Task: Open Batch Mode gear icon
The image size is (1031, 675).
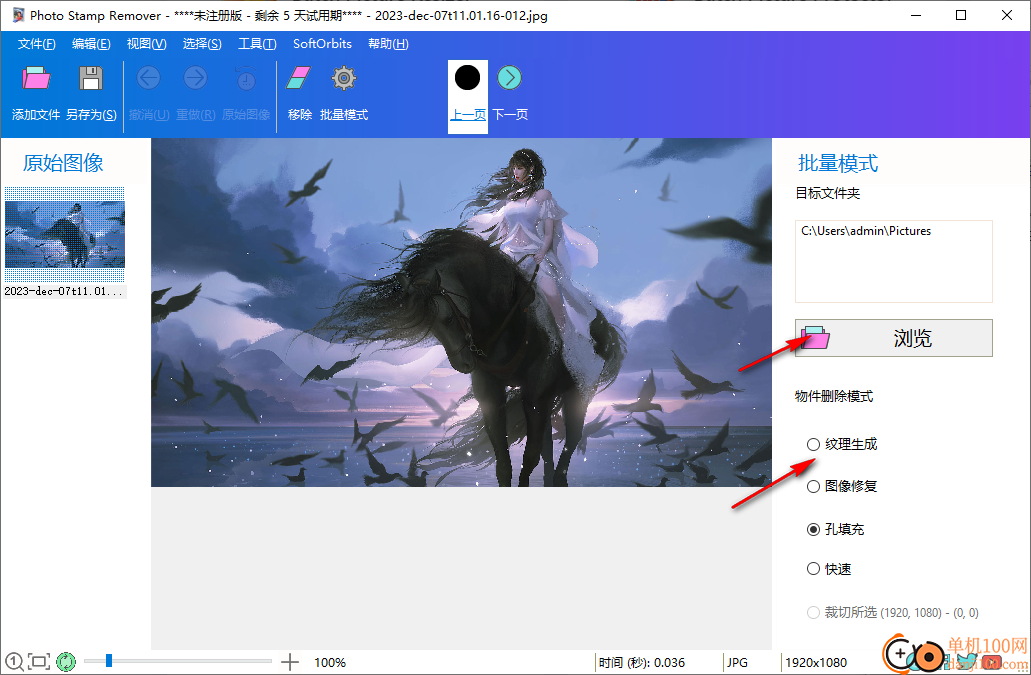Action: (x=343, y=78)
